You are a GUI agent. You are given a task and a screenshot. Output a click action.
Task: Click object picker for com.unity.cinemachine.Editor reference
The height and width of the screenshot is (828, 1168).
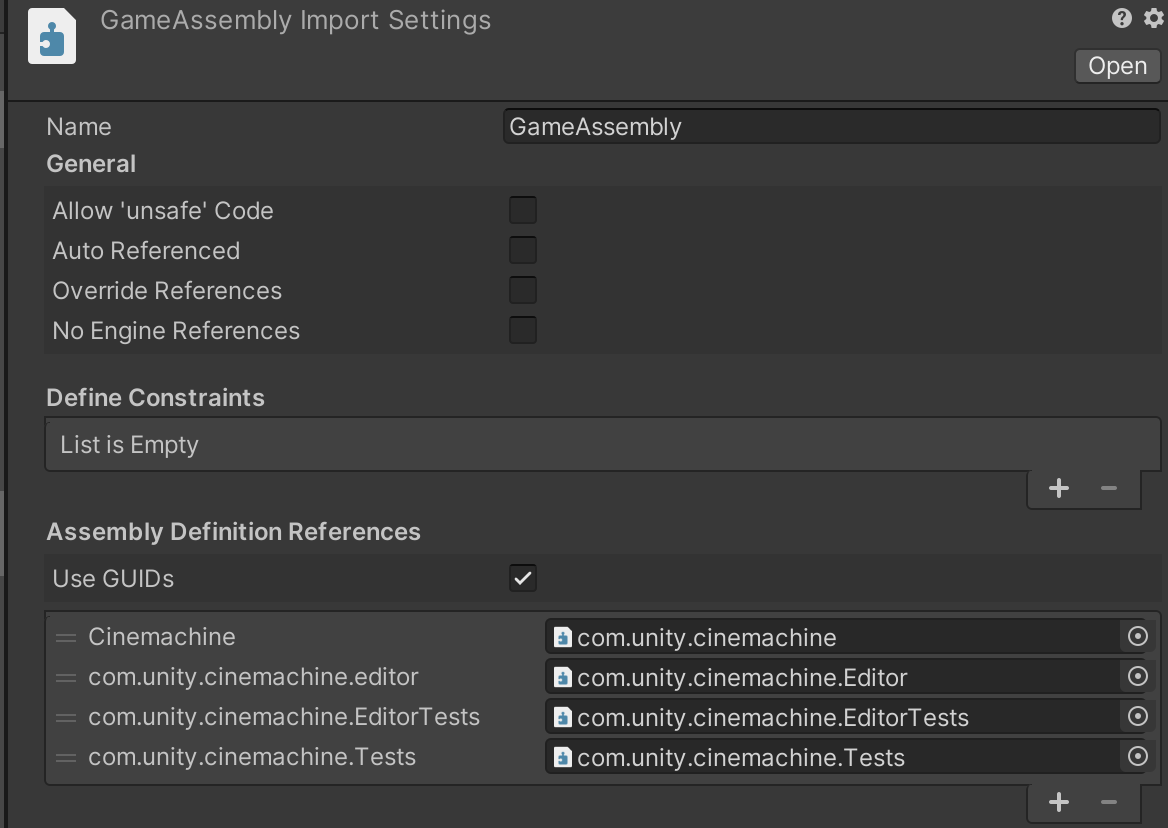pyautogui.click(x=1137, y=677)
